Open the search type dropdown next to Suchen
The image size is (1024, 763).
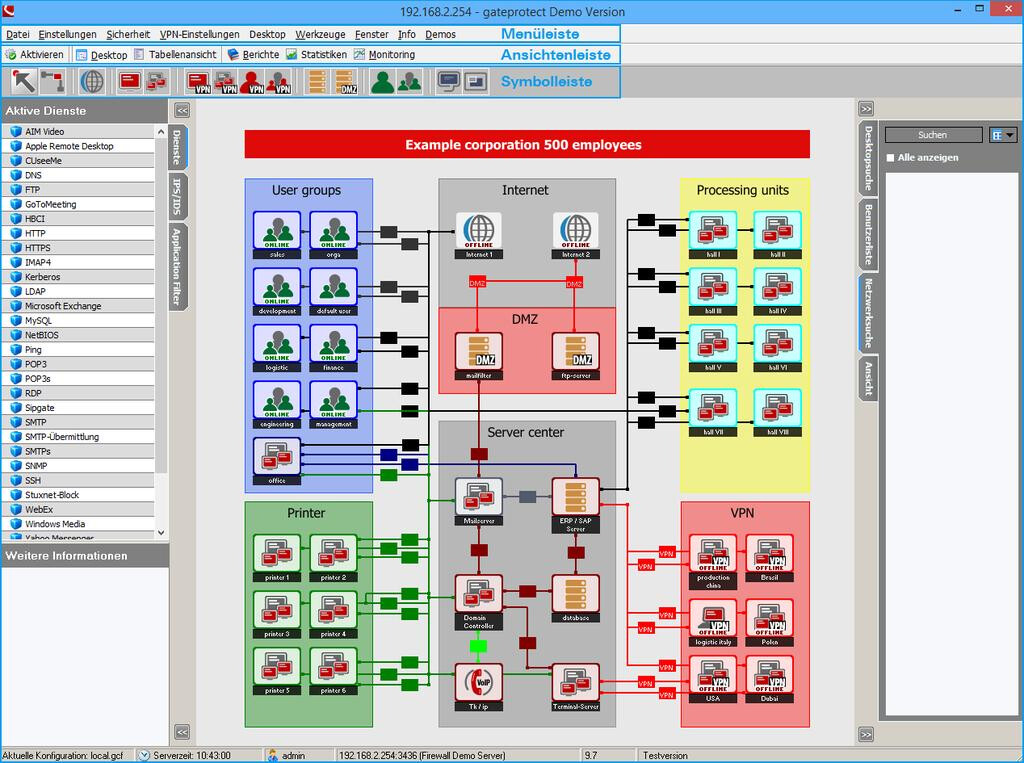click(1003, 135)
